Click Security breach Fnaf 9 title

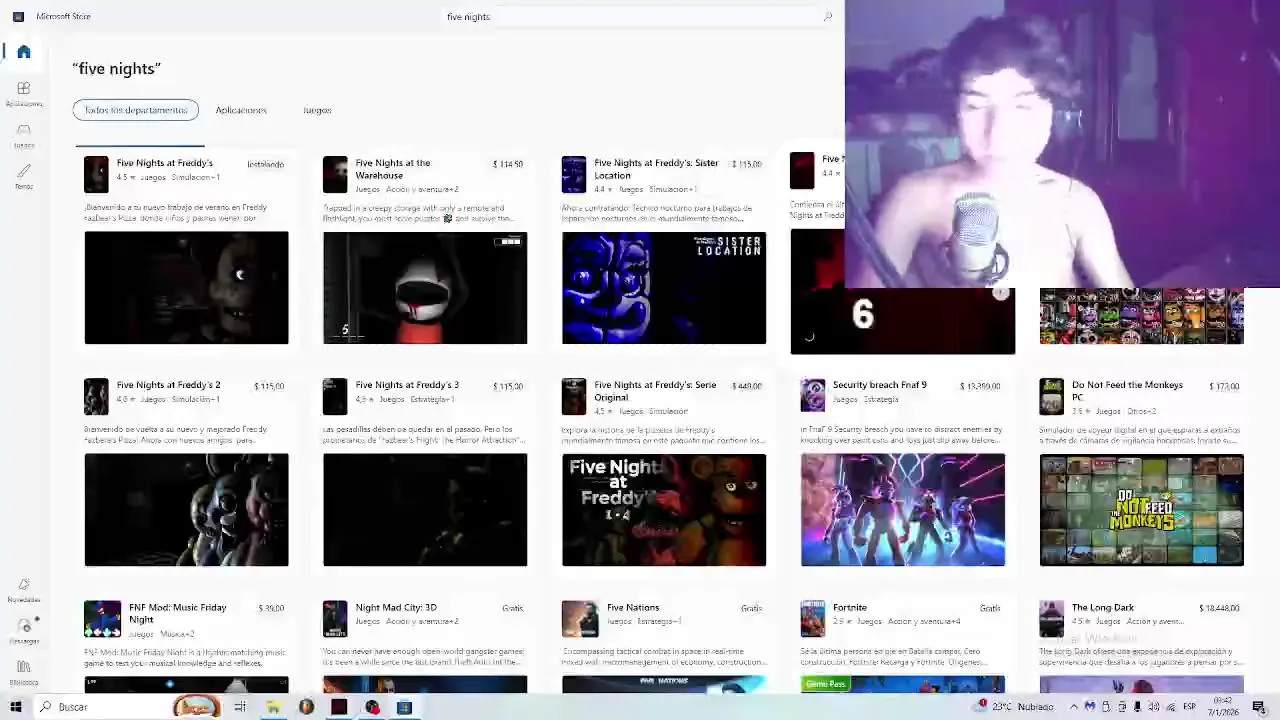point(880,385)
